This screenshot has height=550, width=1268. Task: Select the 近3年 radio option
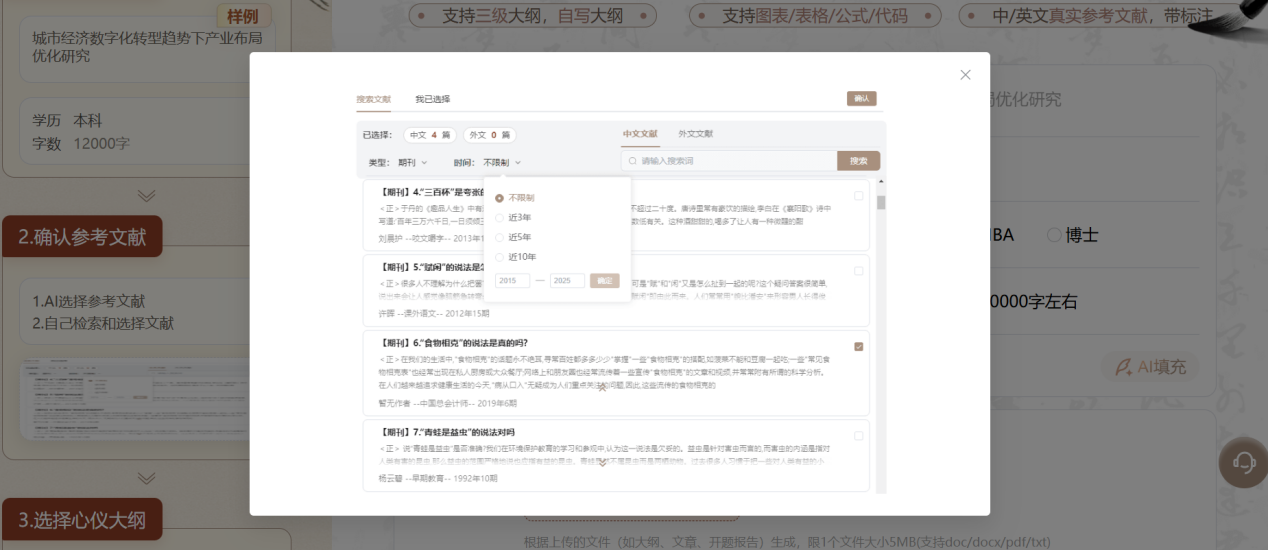[x=513, y=217]
